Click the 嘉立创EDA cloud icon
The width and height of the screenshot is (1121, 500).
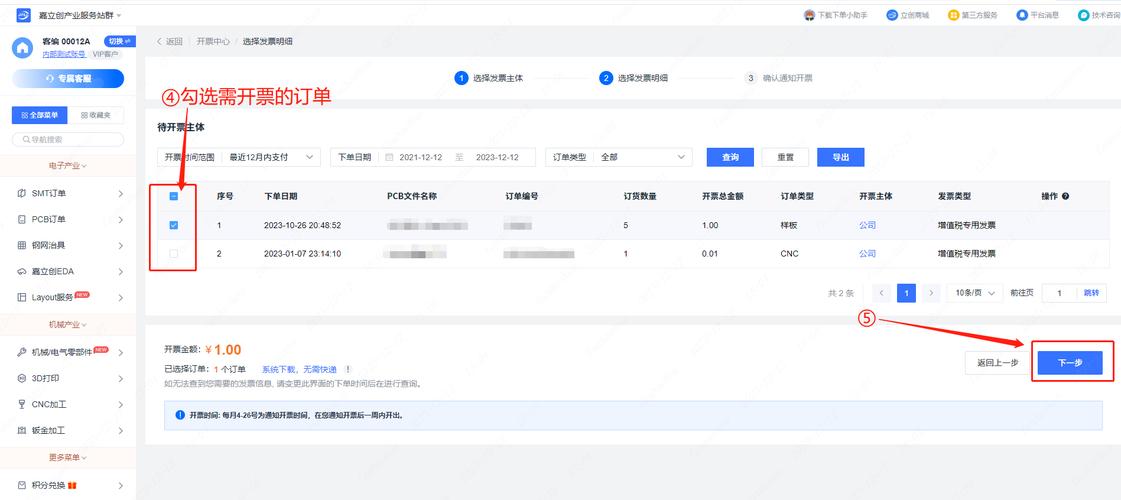21,271
